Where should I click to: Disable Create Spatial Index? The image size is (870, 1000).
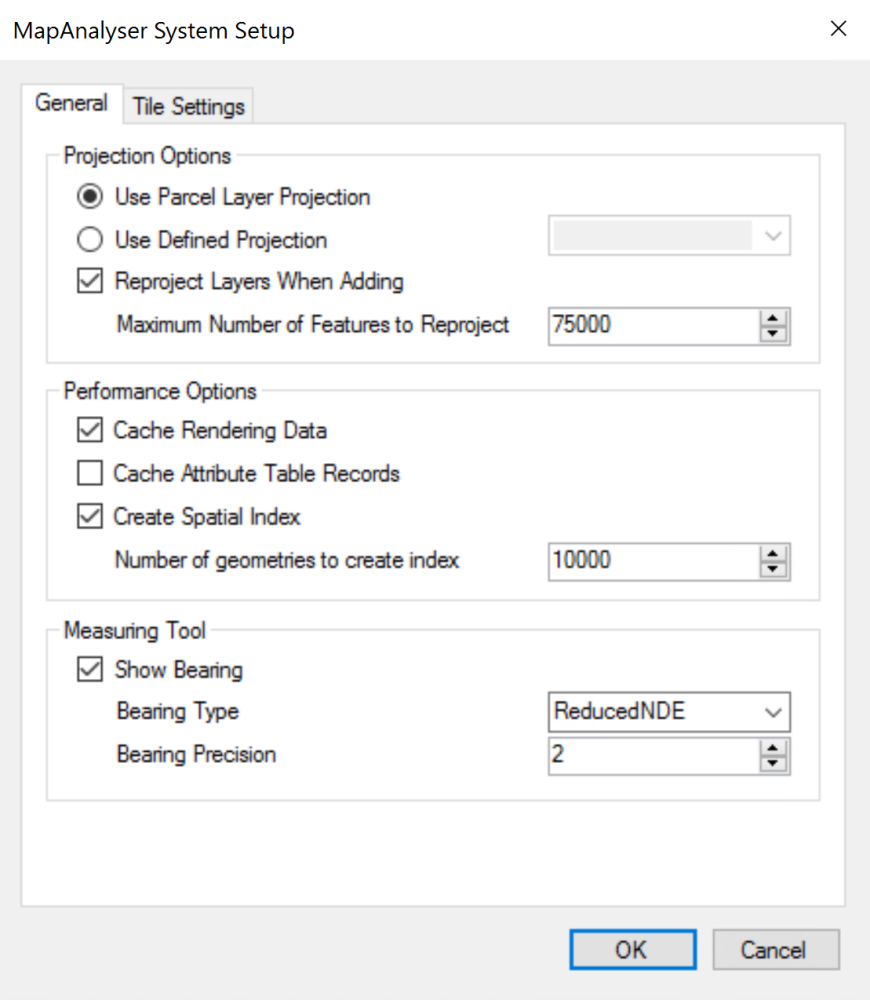pyautogui.click(x=89, y=516)
